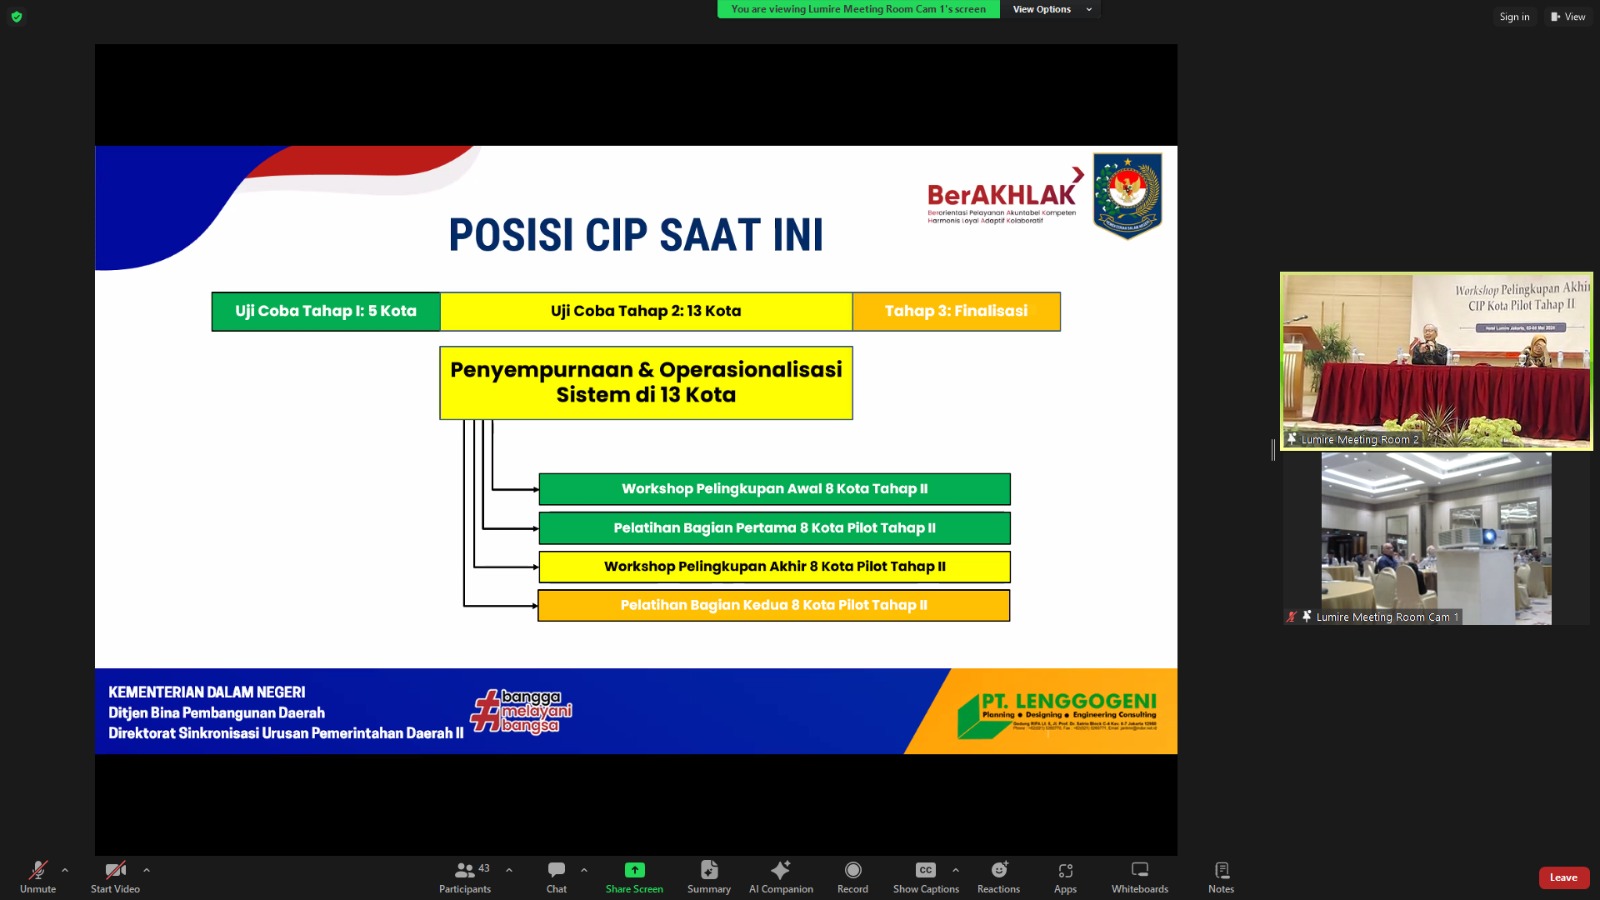Image resolution: width=1600 pixels, height=900 pixels.
Task: Start Video camera toggle
Action: click(x=115, y=876)
